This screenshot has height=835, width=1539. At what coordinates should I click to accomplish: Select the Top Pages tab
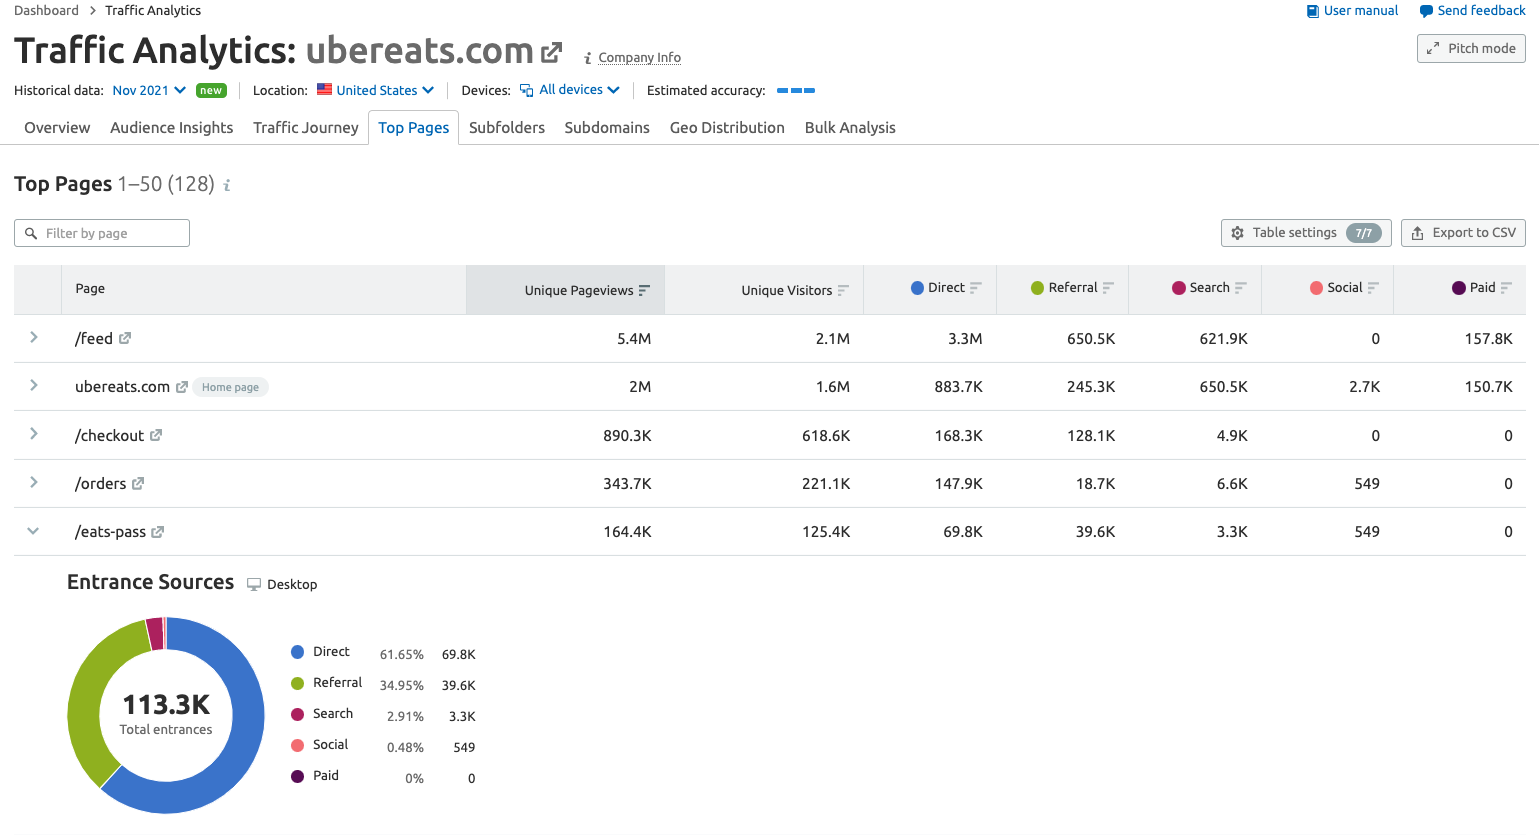(x=414, y=128)
